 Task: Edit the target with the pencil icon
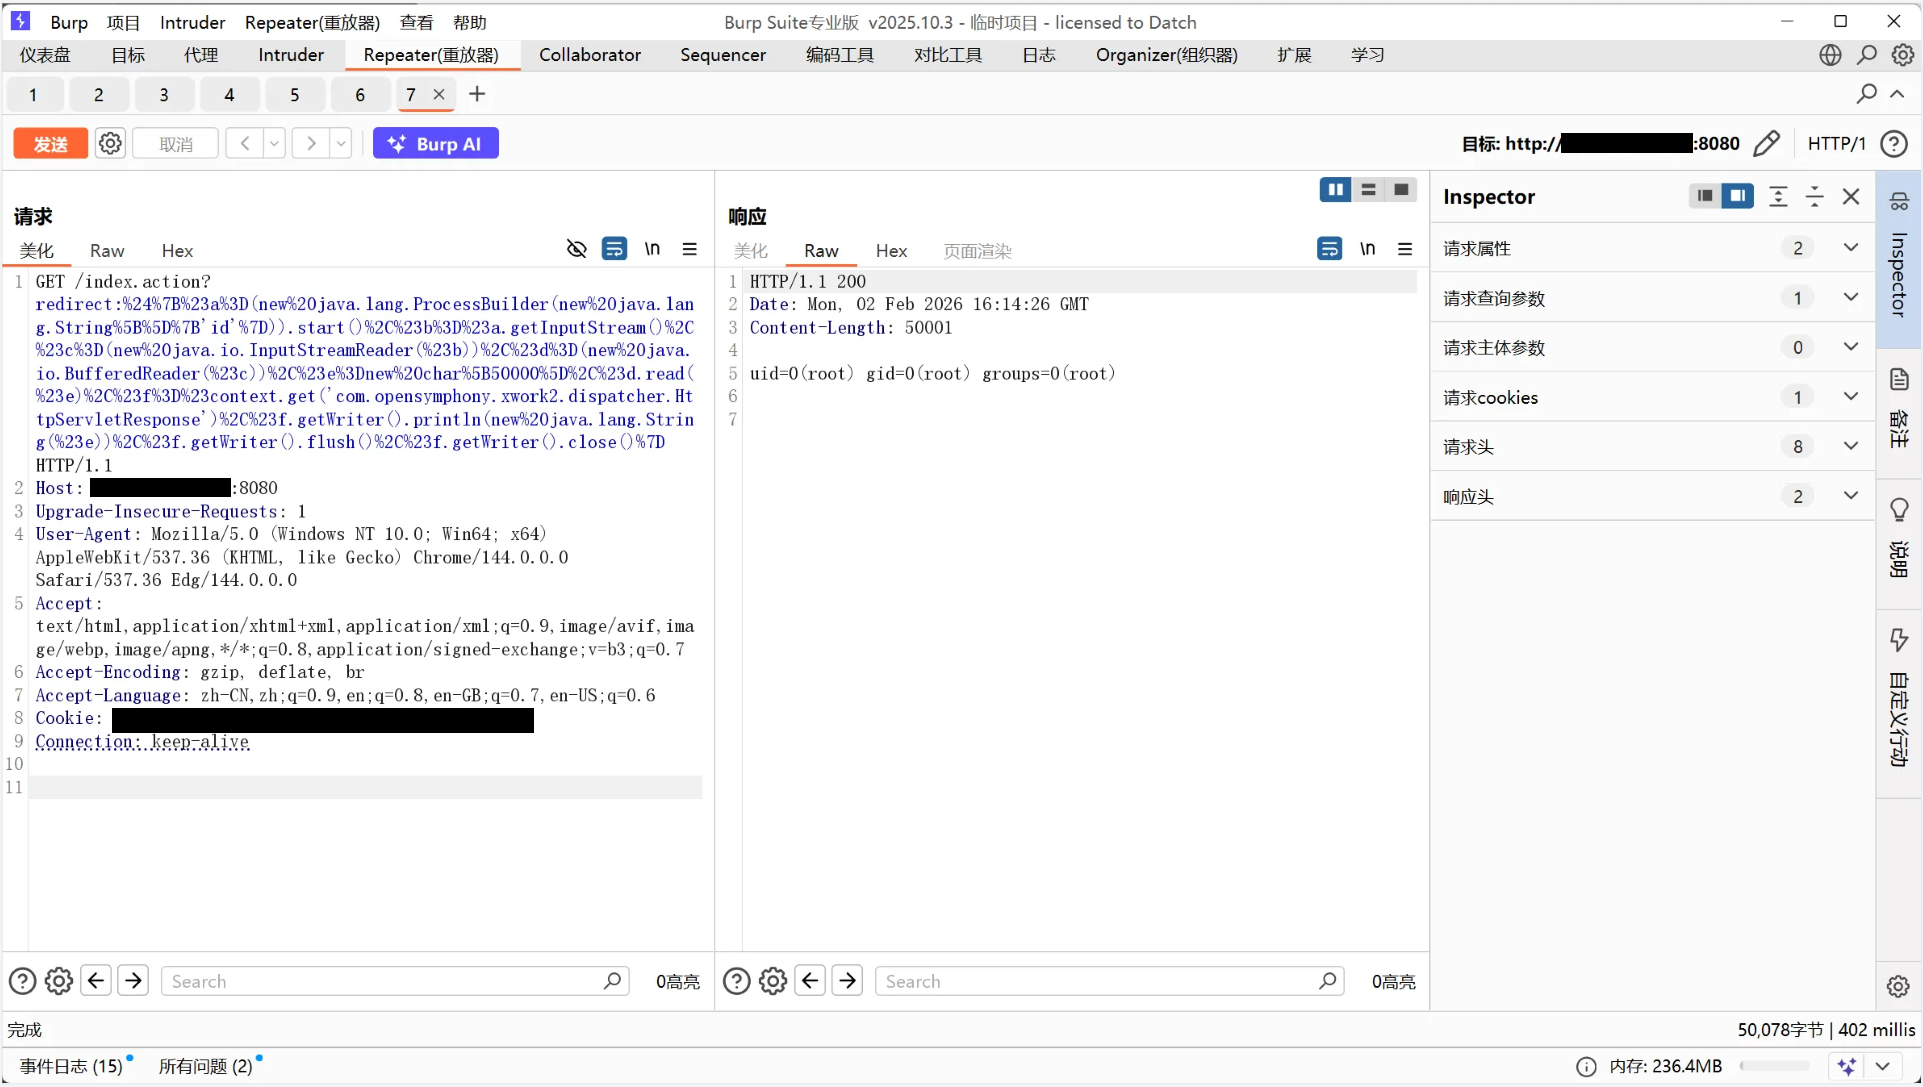tap(1767, 143)
